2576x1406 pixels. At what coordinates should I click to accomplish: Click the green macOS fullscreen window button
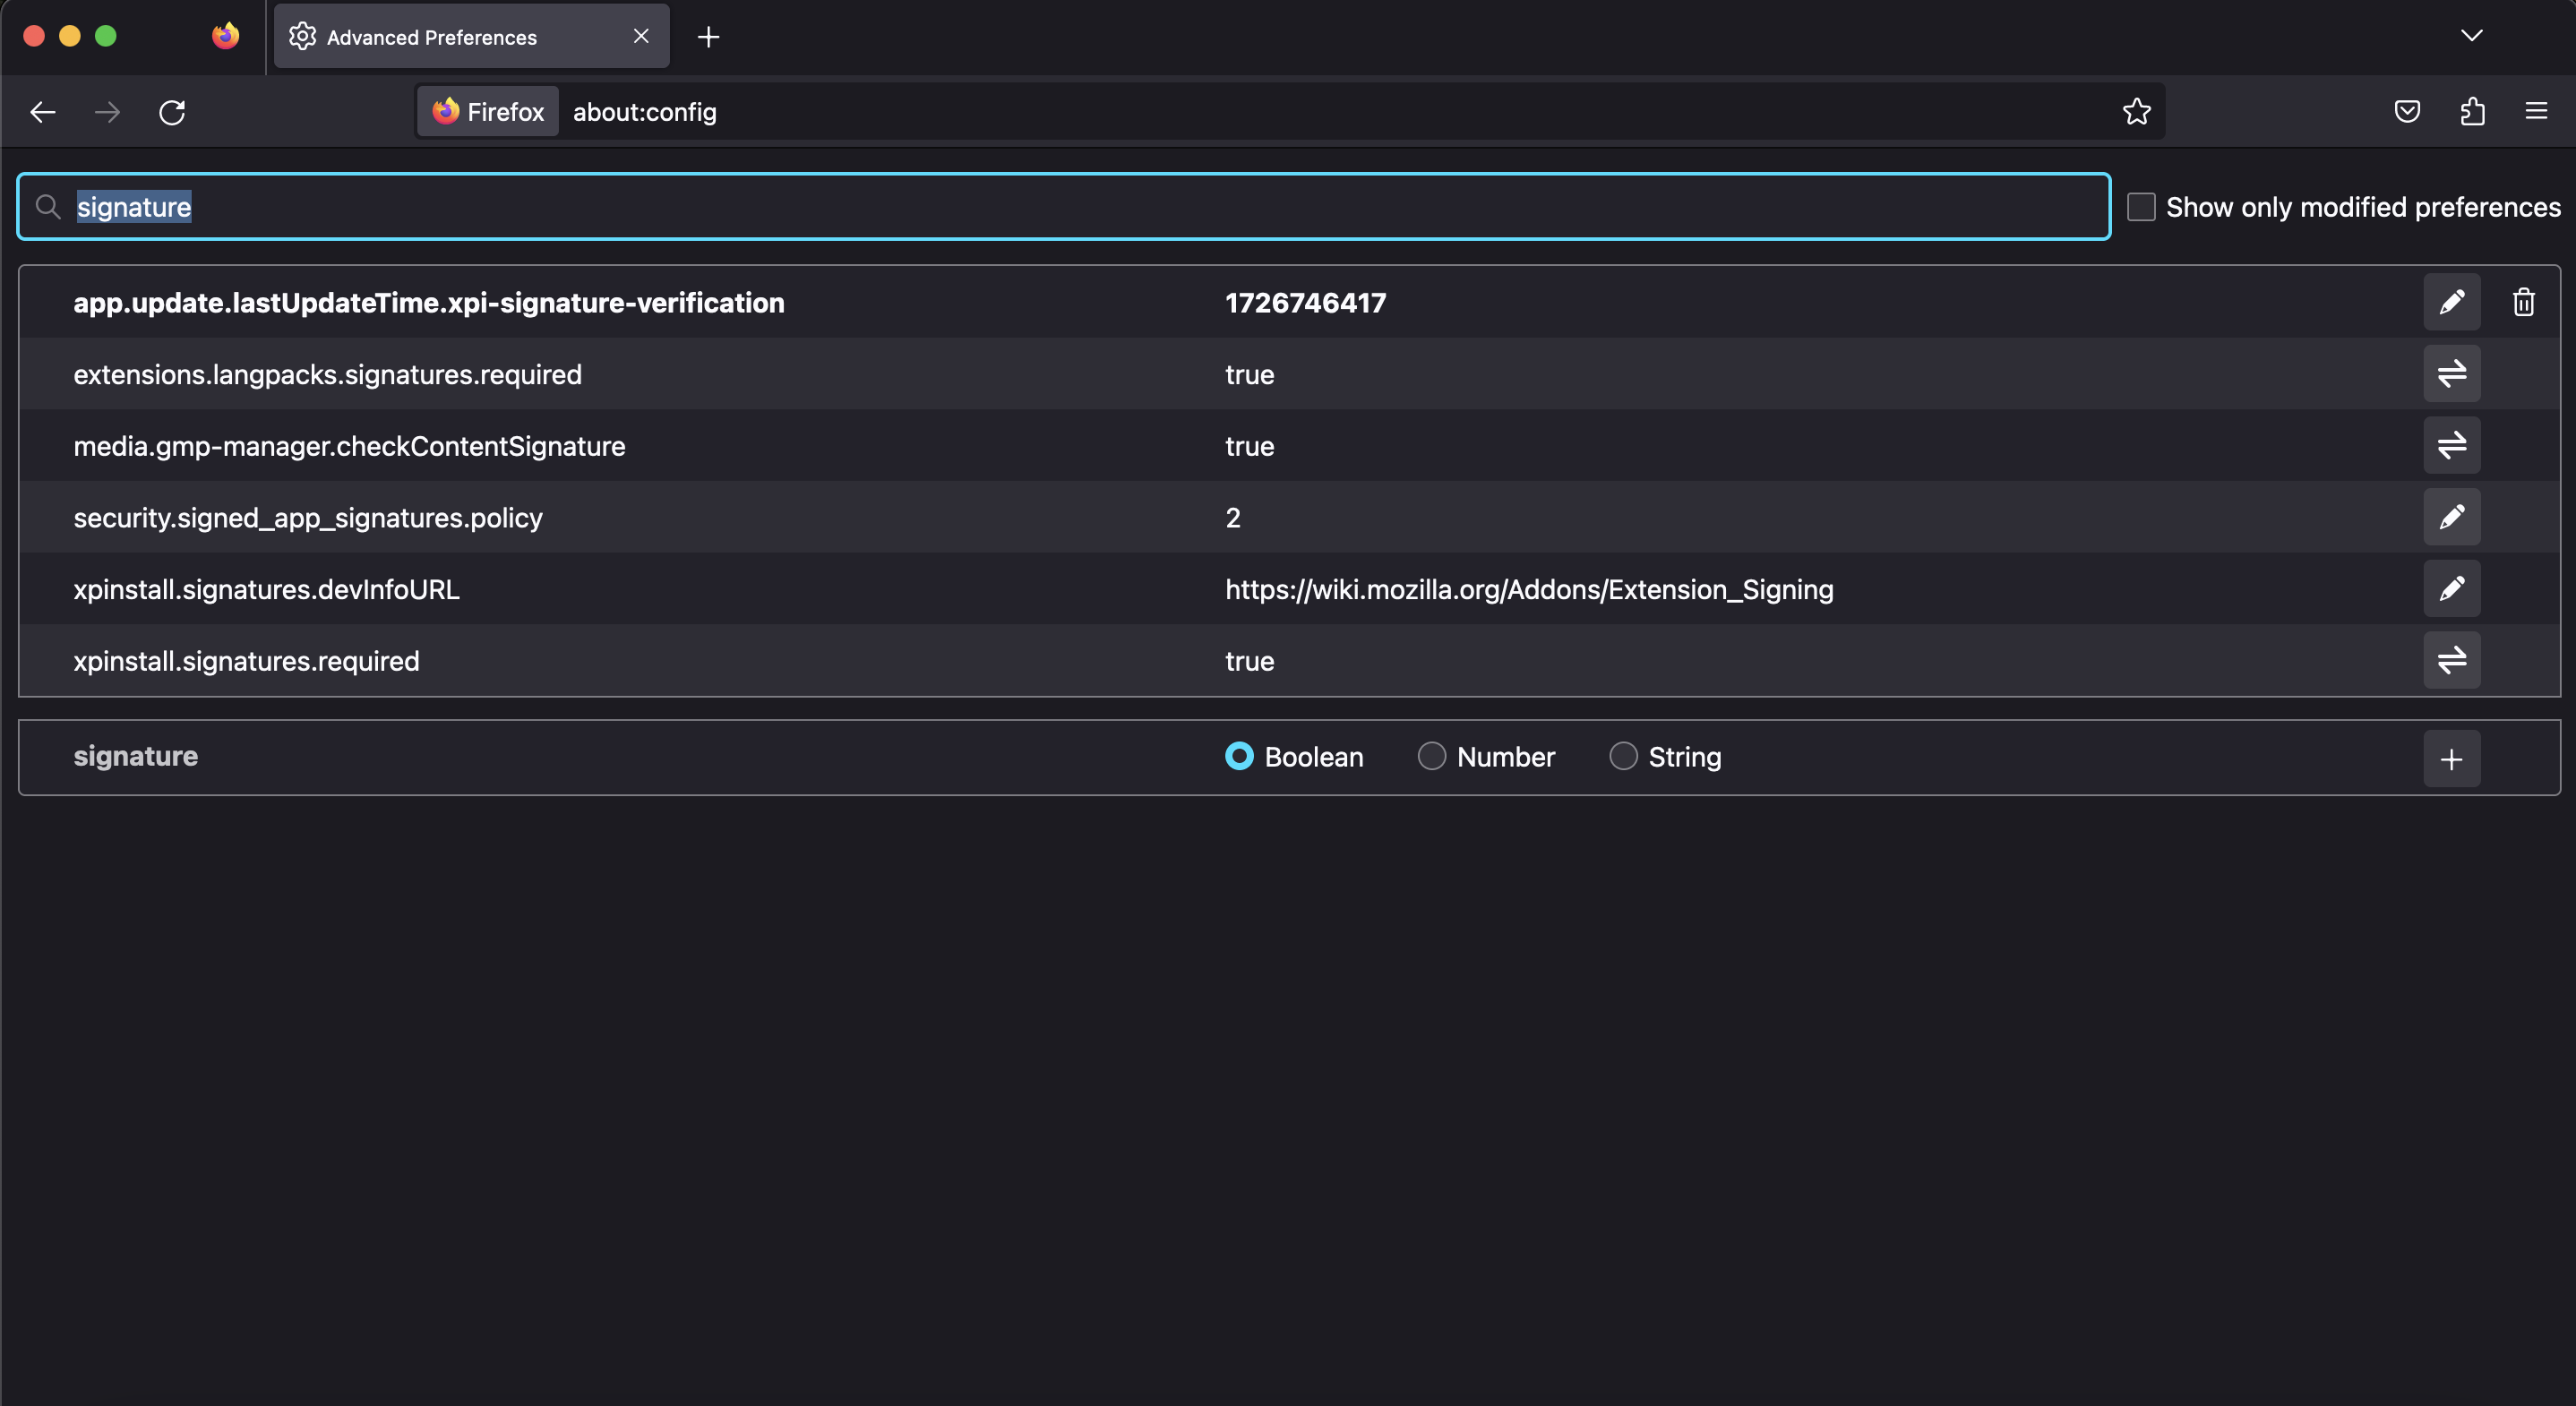(x=105, y=36)
